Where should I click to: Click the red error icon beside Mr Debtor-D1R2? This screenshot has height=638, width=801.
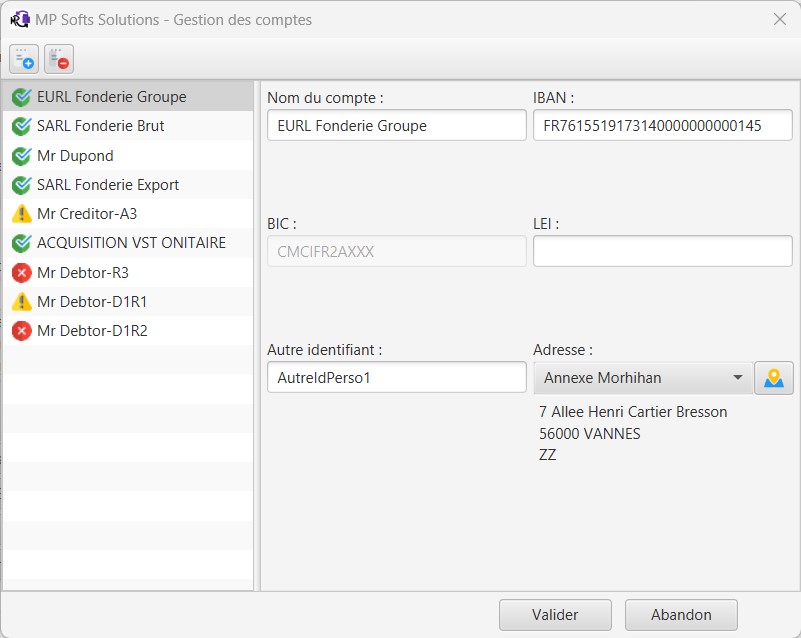(21, 331)
